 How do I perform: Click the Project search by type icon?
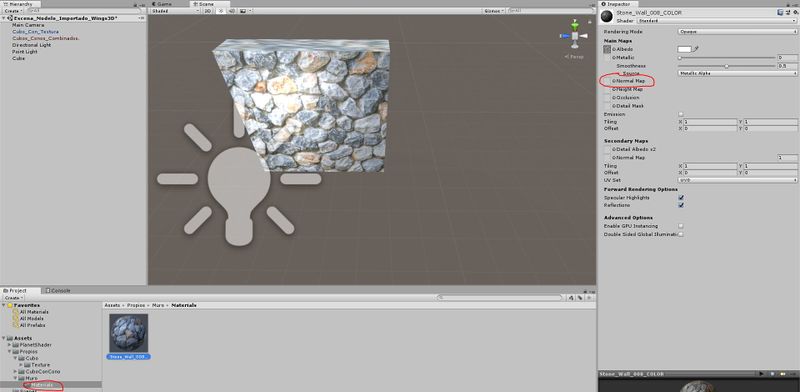(x=571, y=298)
